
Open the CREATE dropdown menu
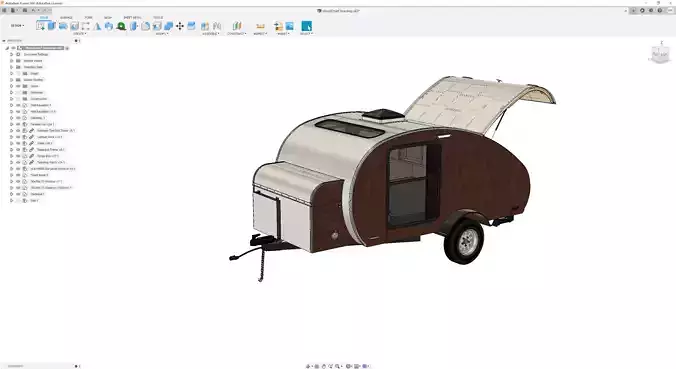coord(80,34)
